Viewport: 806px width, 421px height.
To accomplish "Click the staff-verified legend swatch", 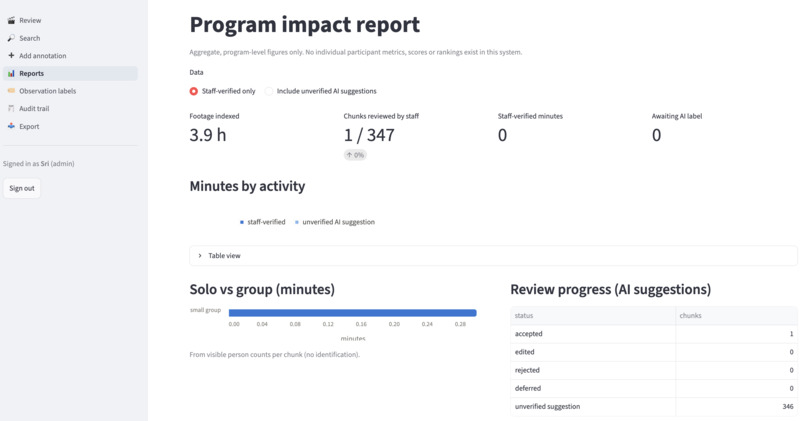I will click(242, 222).
